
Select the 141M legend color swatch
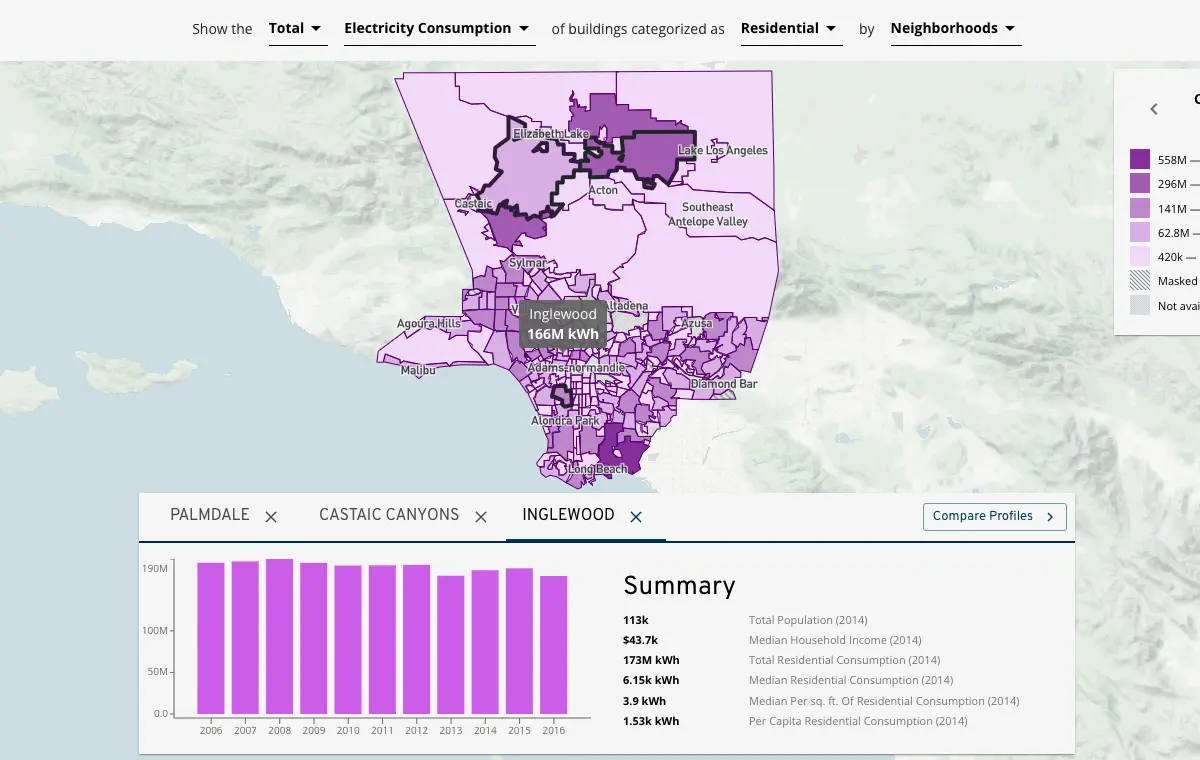pyautogui.click(x=1140, y=208)
